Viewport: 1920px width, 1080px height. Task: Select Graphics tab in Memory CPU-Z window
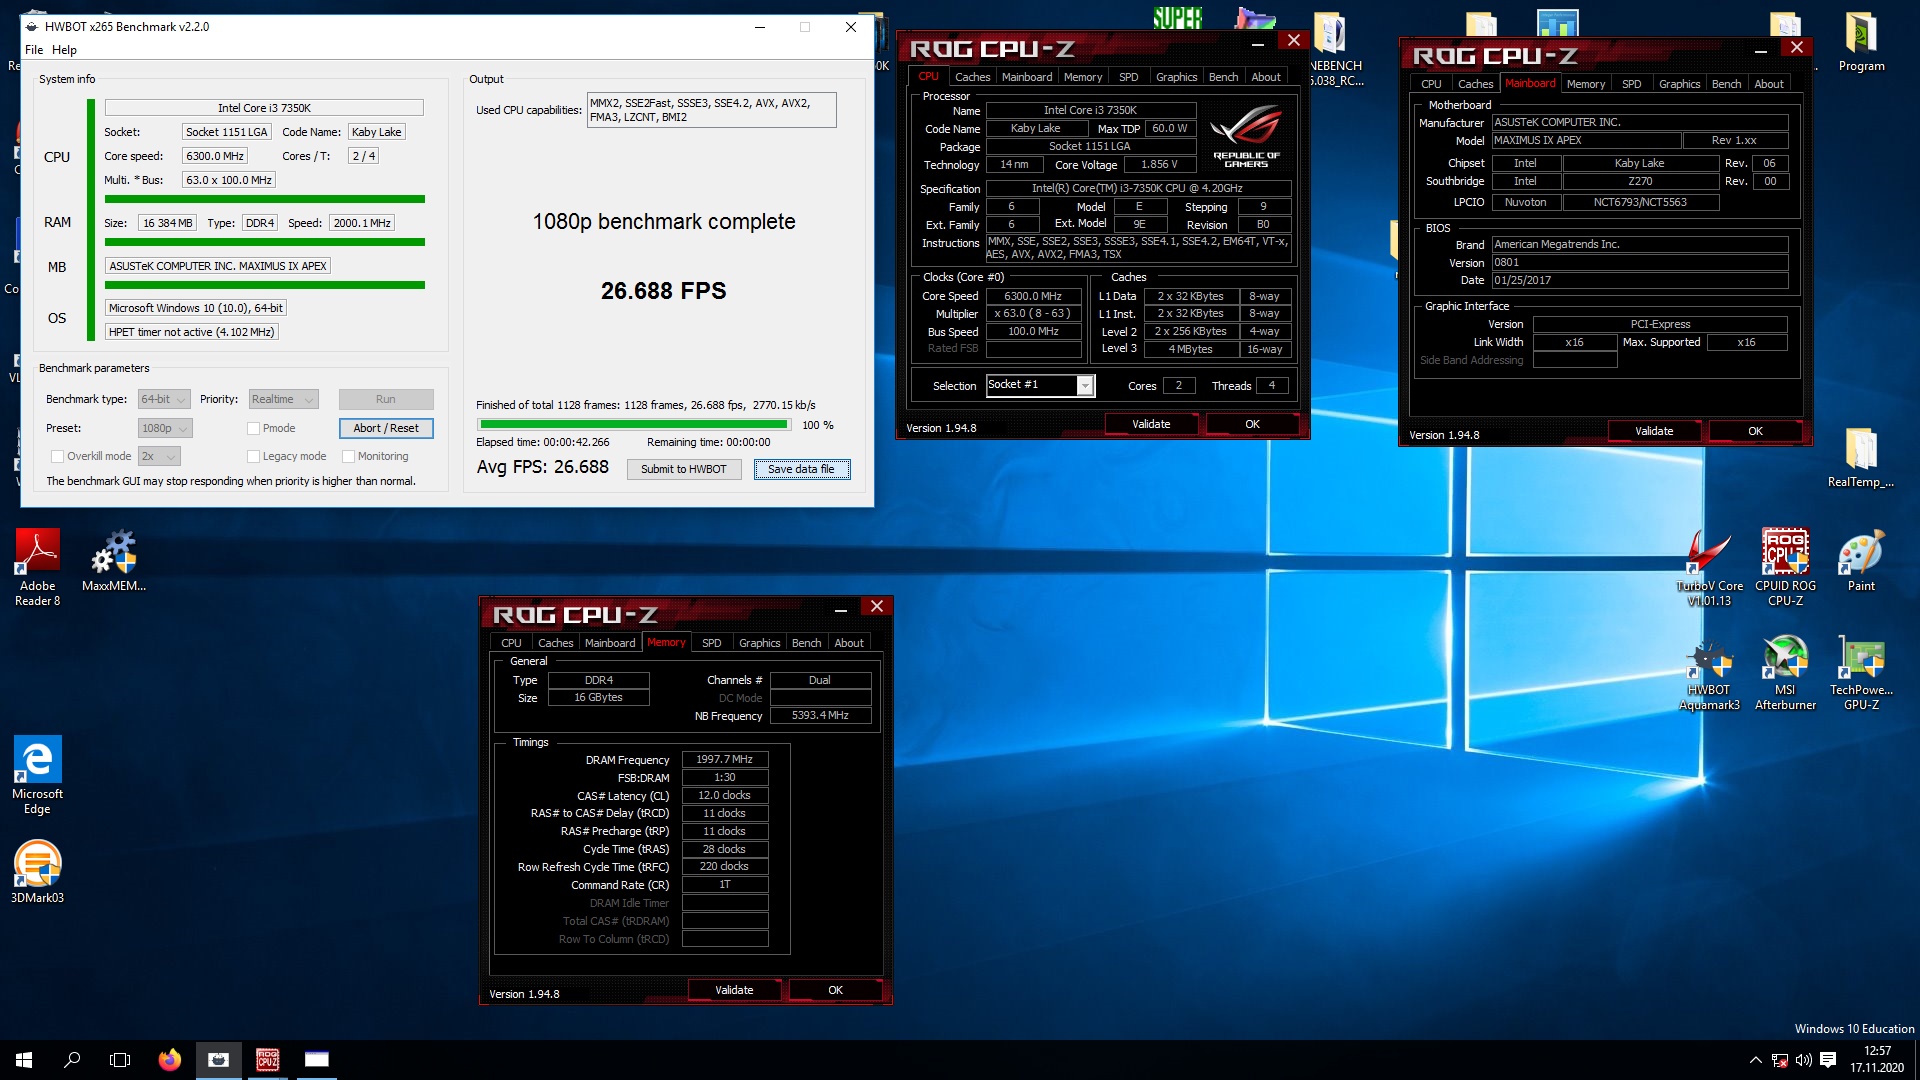coord(759,643)
